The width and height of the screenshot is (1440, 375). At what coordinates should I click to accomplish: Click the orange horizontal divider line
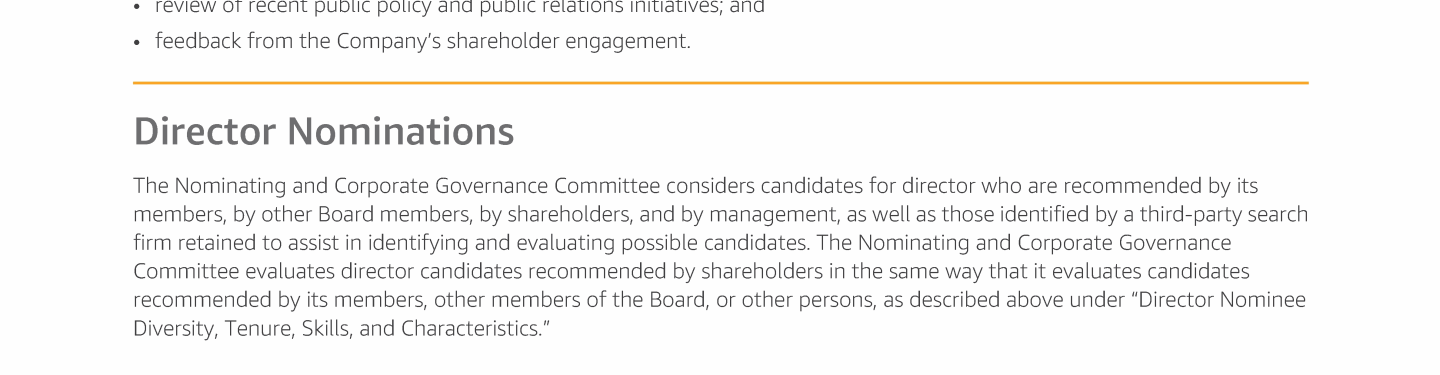[720, 83]
